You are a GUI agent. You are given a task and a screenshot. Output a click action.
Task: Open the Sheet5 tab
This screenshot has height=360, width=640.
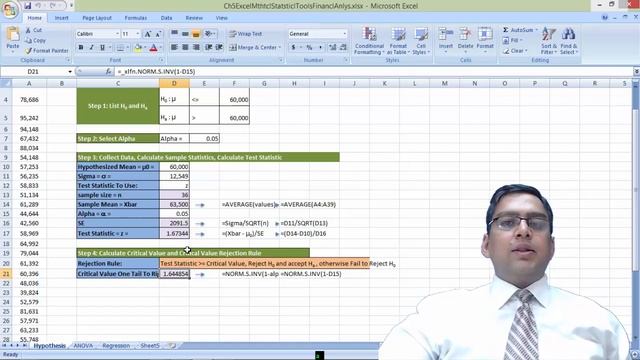coord(150,346)
